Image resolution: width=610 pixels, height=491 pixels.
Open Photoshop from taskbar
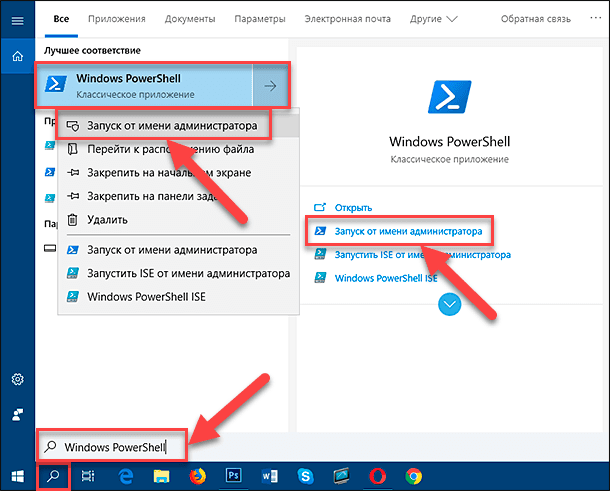[x=233, y=475]
